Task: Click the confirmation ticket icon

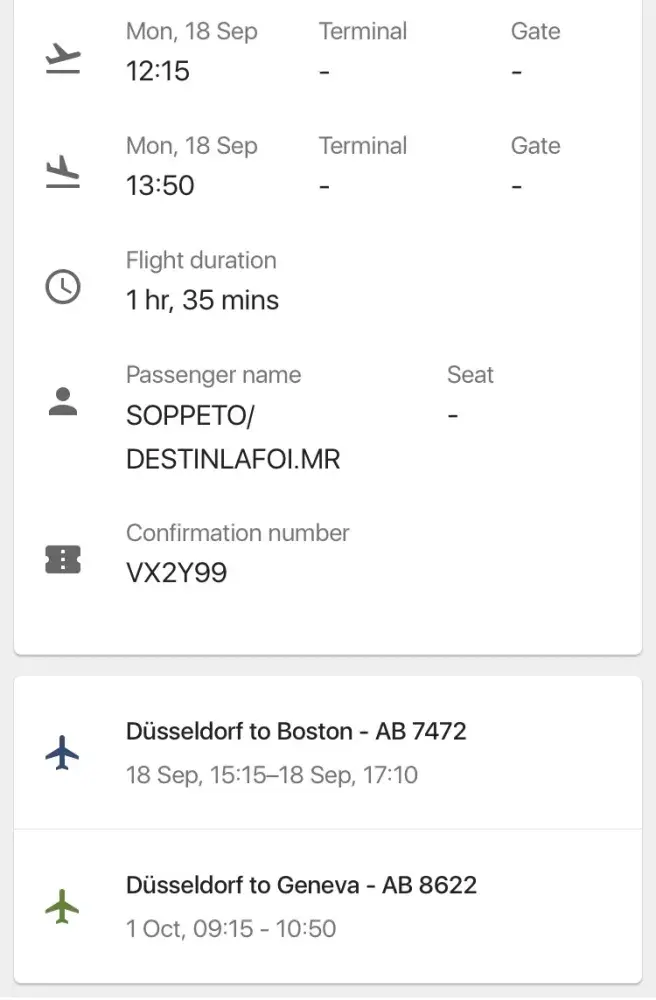Action: (62, 560)
